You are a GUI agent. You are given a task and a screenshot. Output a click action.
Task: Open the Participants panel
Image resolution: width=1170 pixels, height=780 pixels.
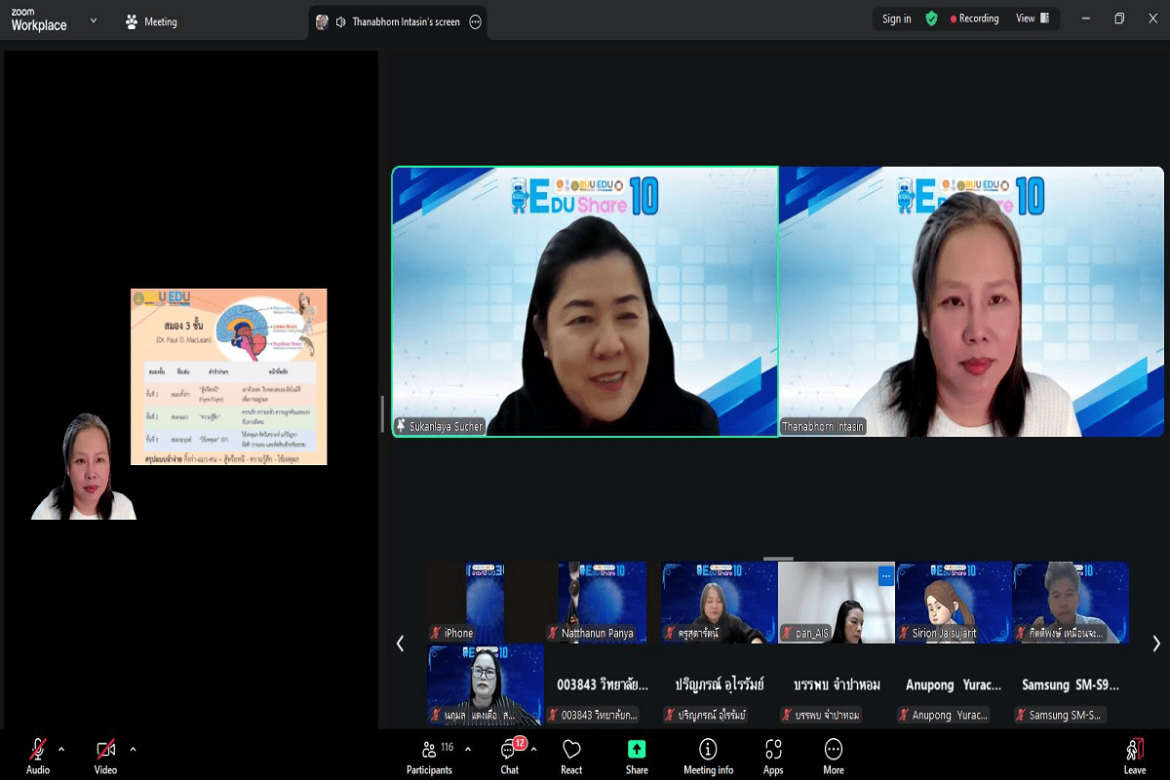point(429,755)
